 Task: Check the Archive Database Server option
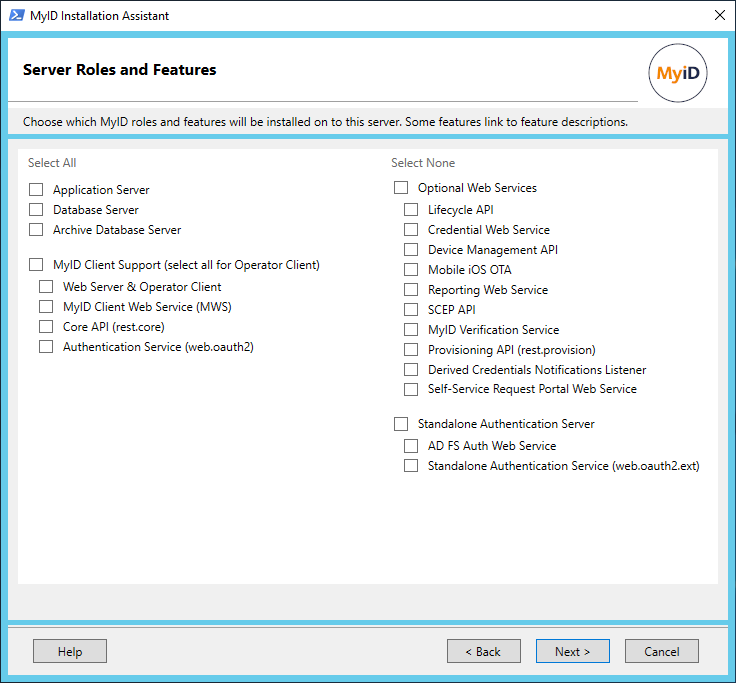36,230
